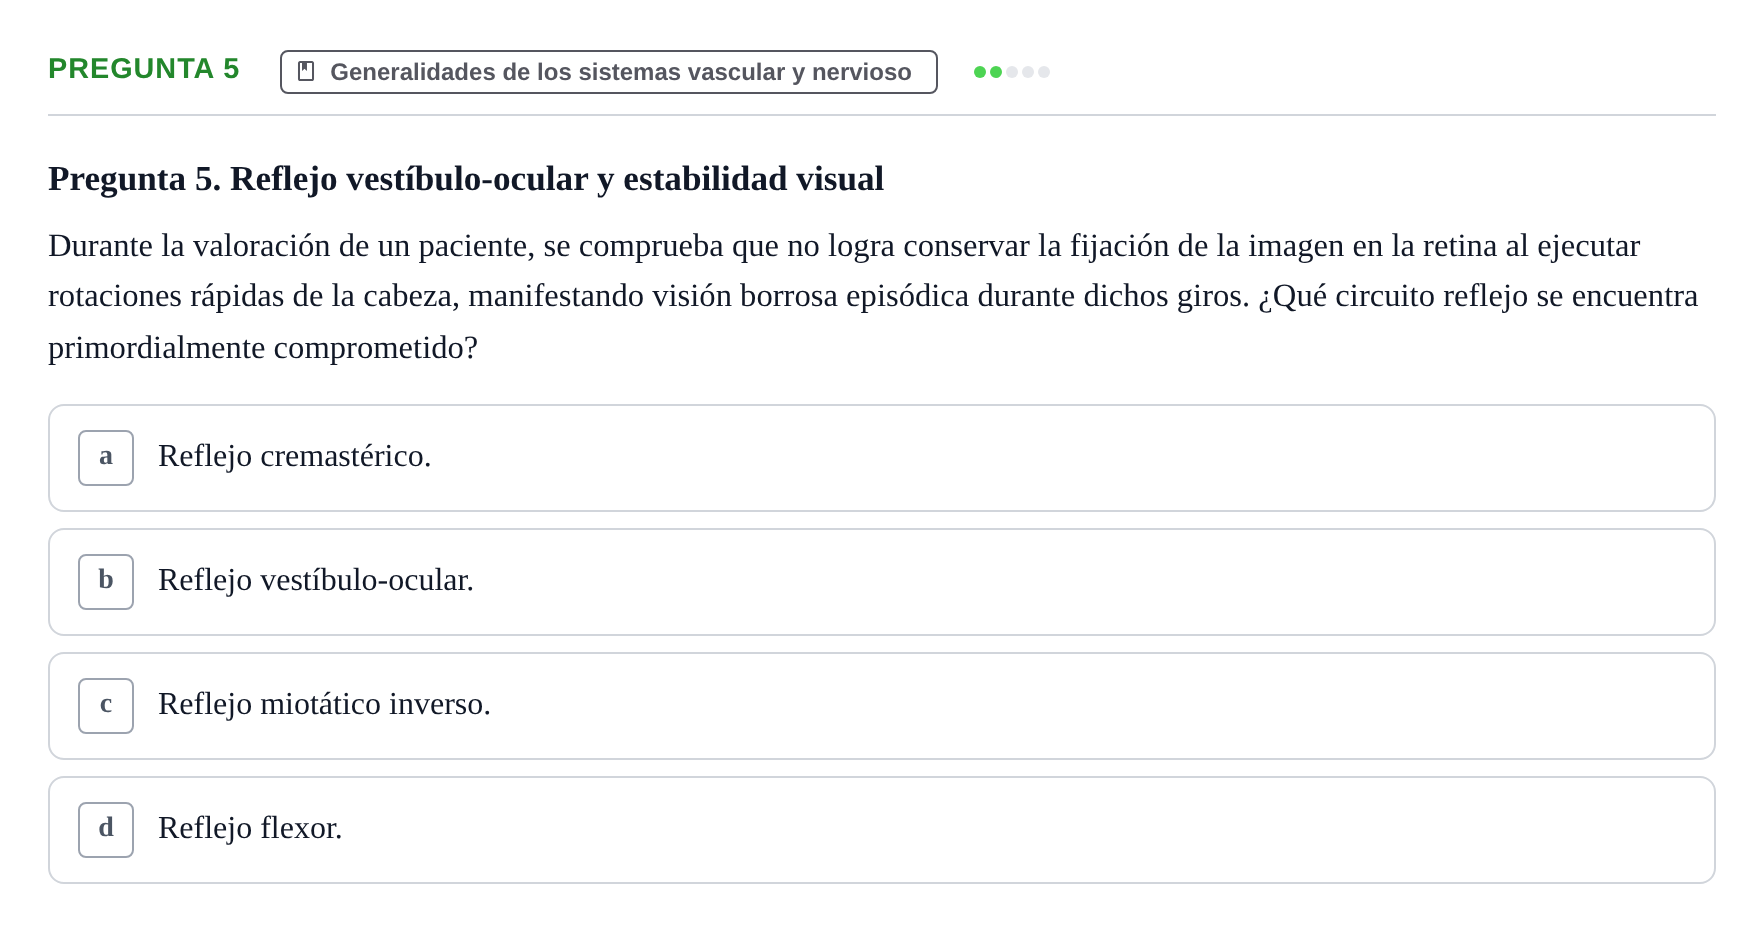Viewport: 1764px width, 932px height.
Task: Select answer letter box b
Action: tap(106, 582)
